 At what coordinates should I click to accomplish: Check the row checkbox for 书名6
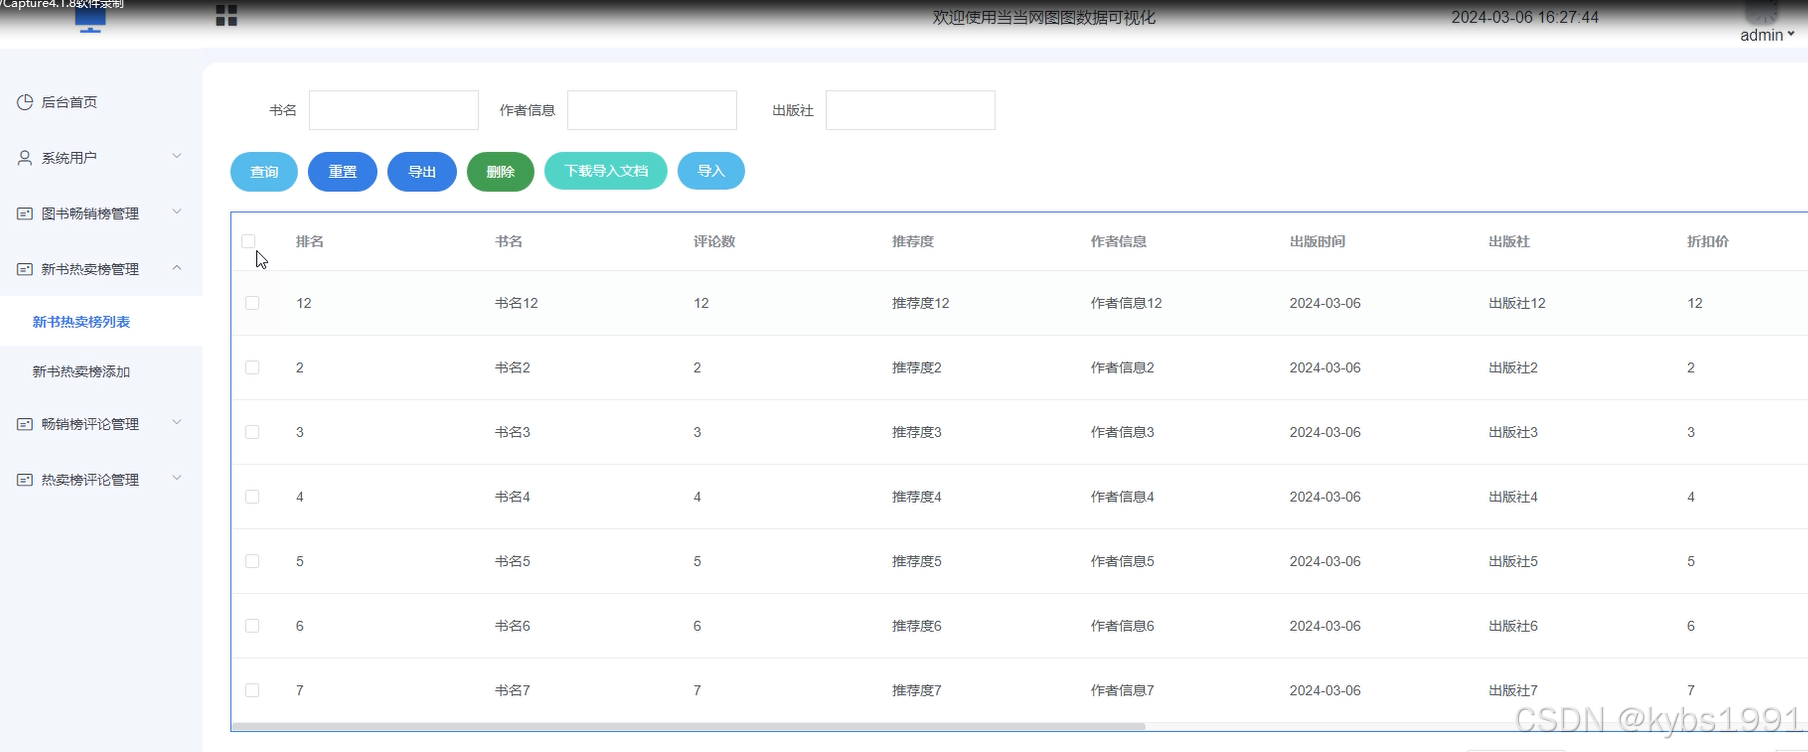coord(252,626)
